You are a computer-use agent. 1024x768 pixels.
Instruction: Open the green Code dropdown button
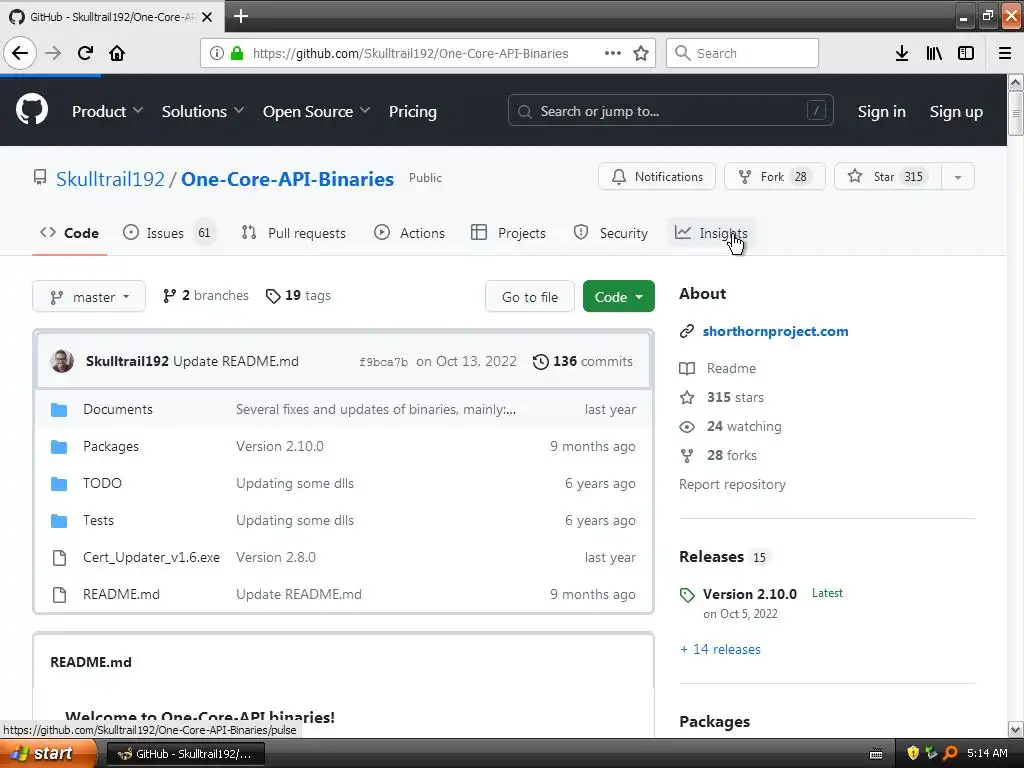coord(618,296)
